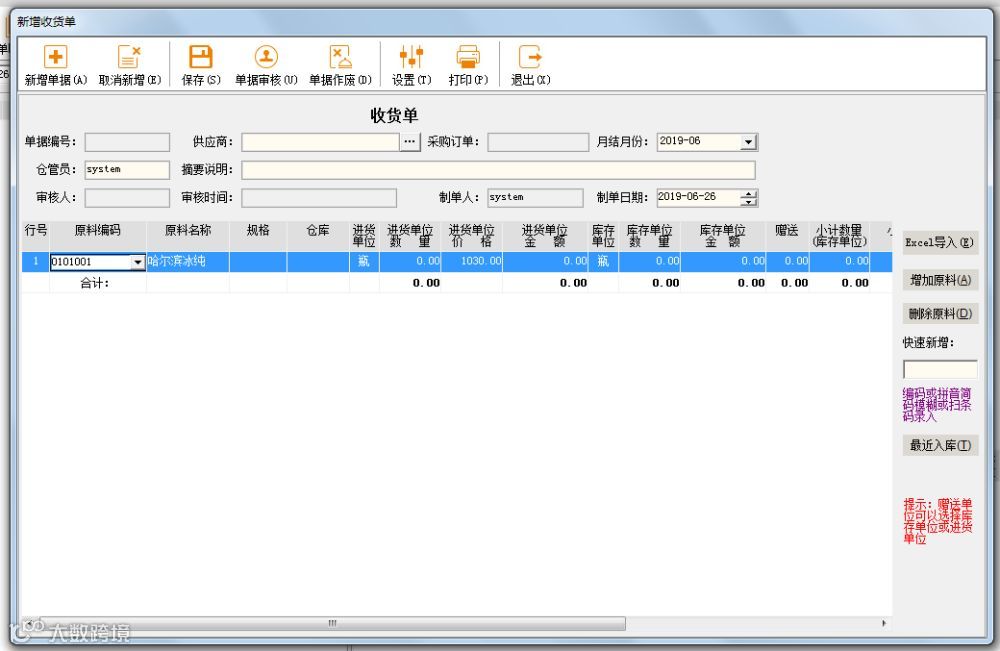Click the 合计 totals label
This screenshot has height=651, width=1000.
(94, 283)
